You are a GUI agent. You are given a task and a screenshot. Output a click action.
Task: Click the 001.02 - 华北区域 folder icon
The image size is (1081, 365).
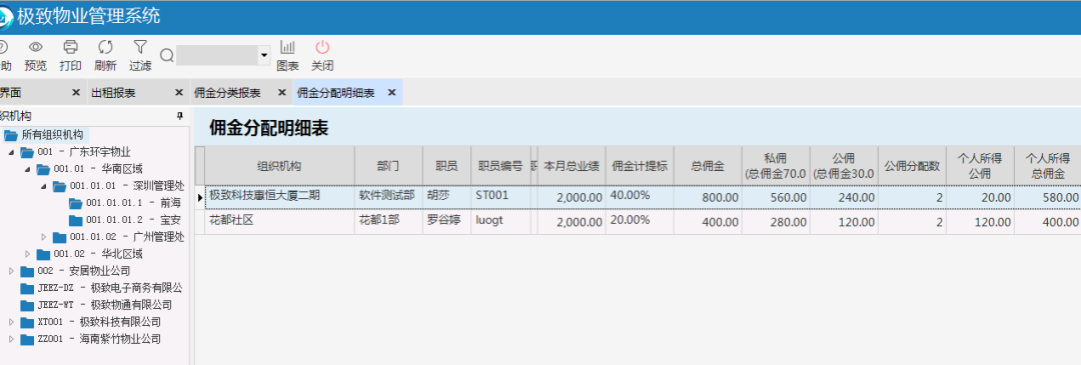(43, 255)
